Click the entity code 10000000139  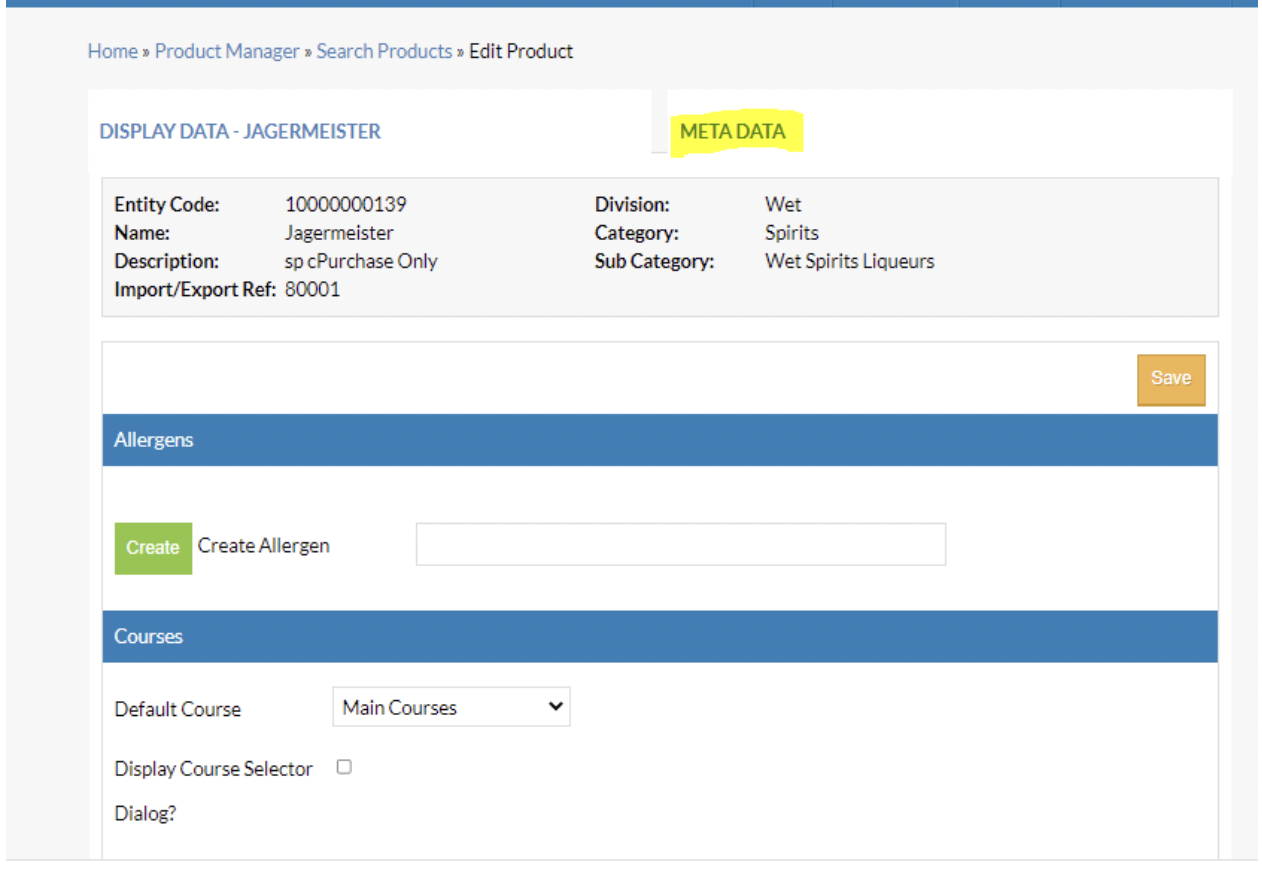[345, 204]
